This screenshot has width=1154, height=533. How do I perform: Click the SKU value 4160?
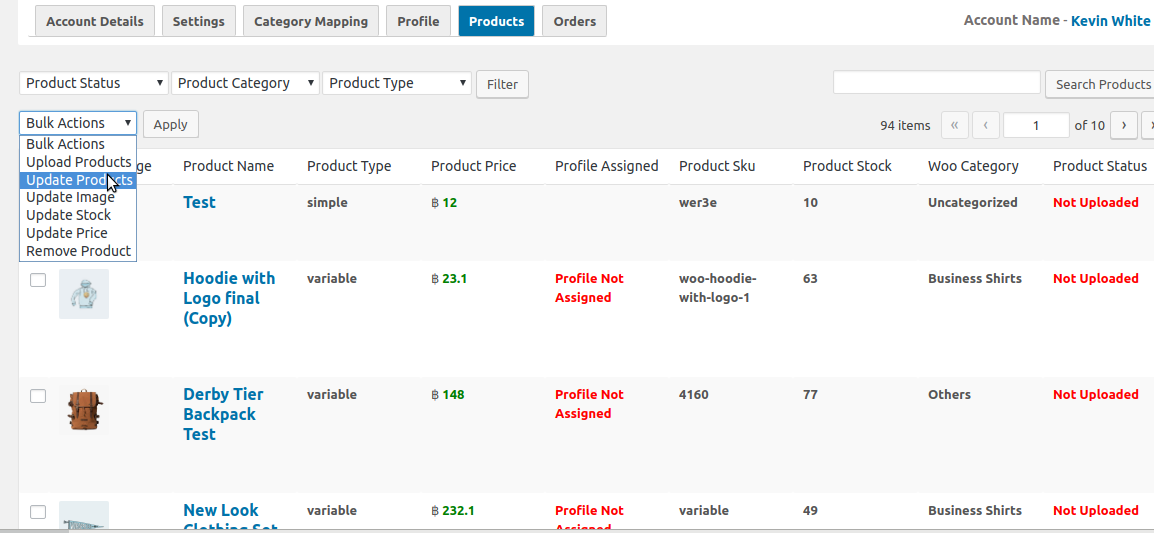pos(694,395)
